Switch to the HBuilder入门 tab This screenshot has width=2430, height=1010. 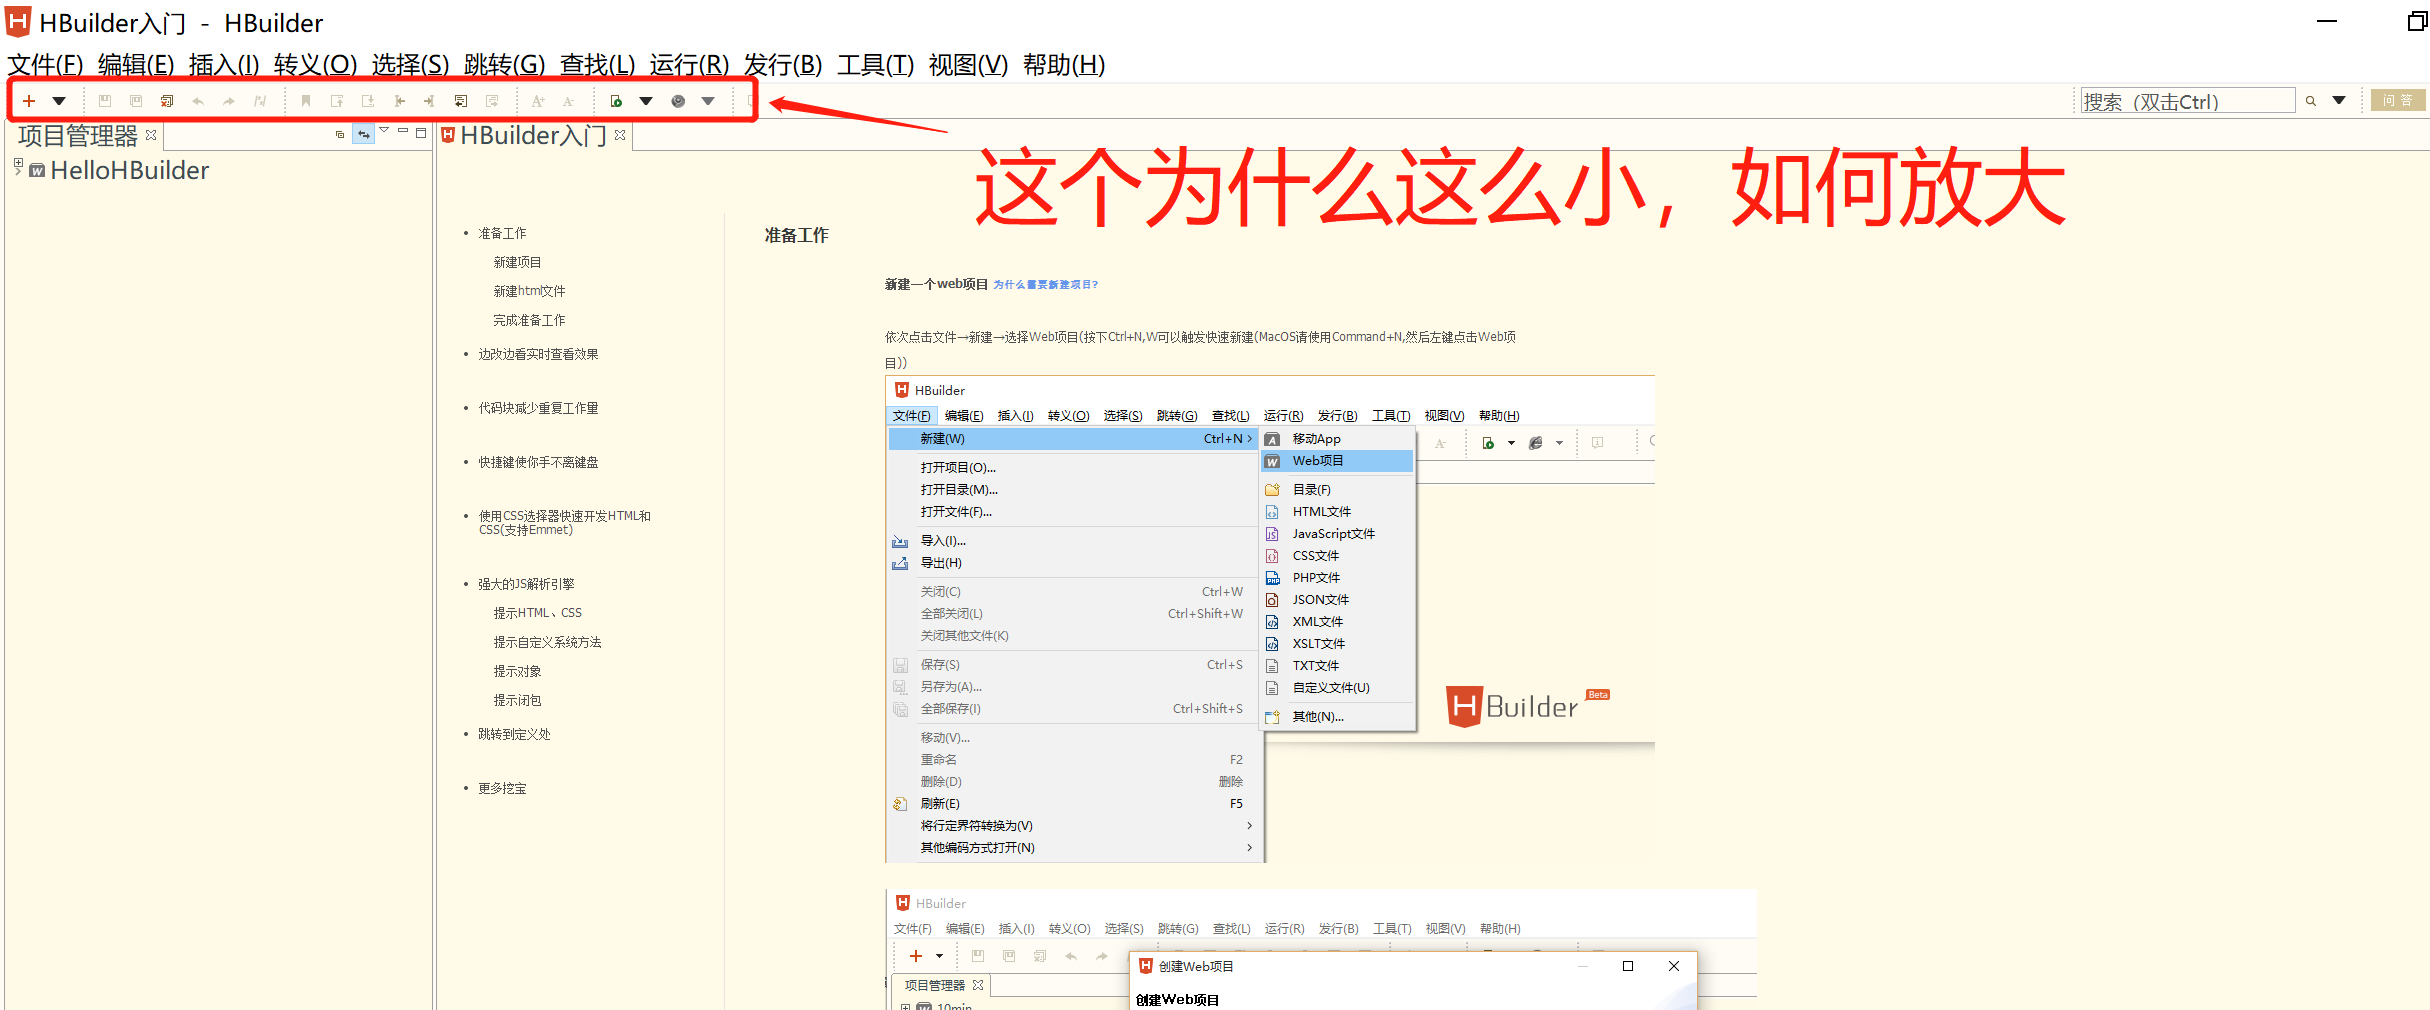click(533, 135)
